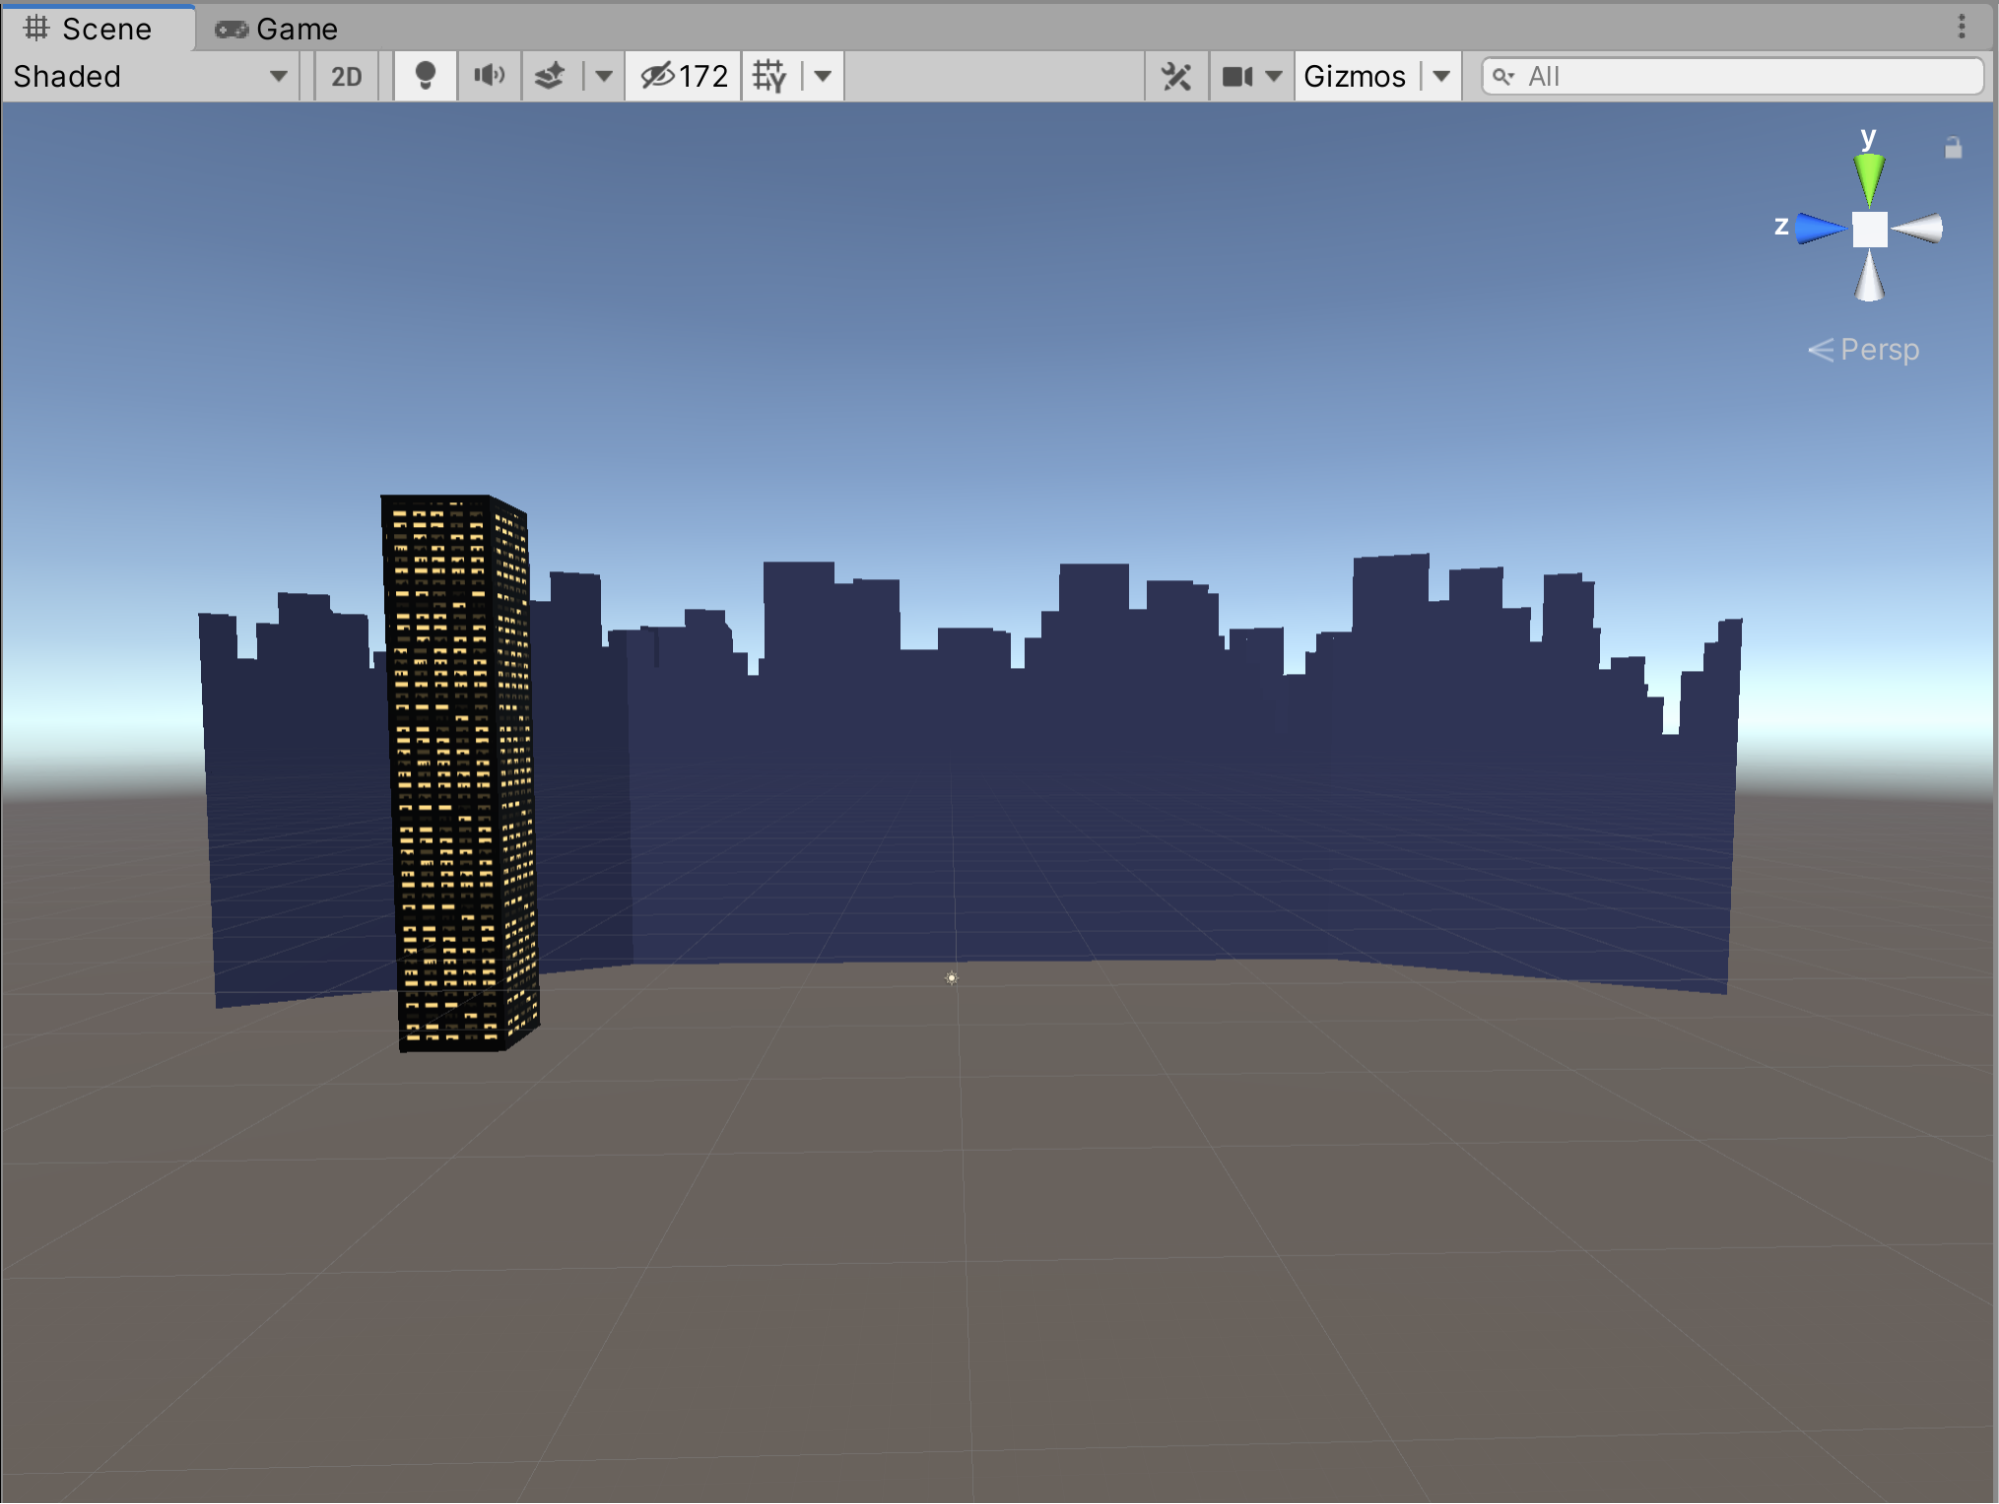This screenshot has height=1504, width=1999.
Task: Open the Shaded draw mode dropdown
Action: (x=150, y=76)
